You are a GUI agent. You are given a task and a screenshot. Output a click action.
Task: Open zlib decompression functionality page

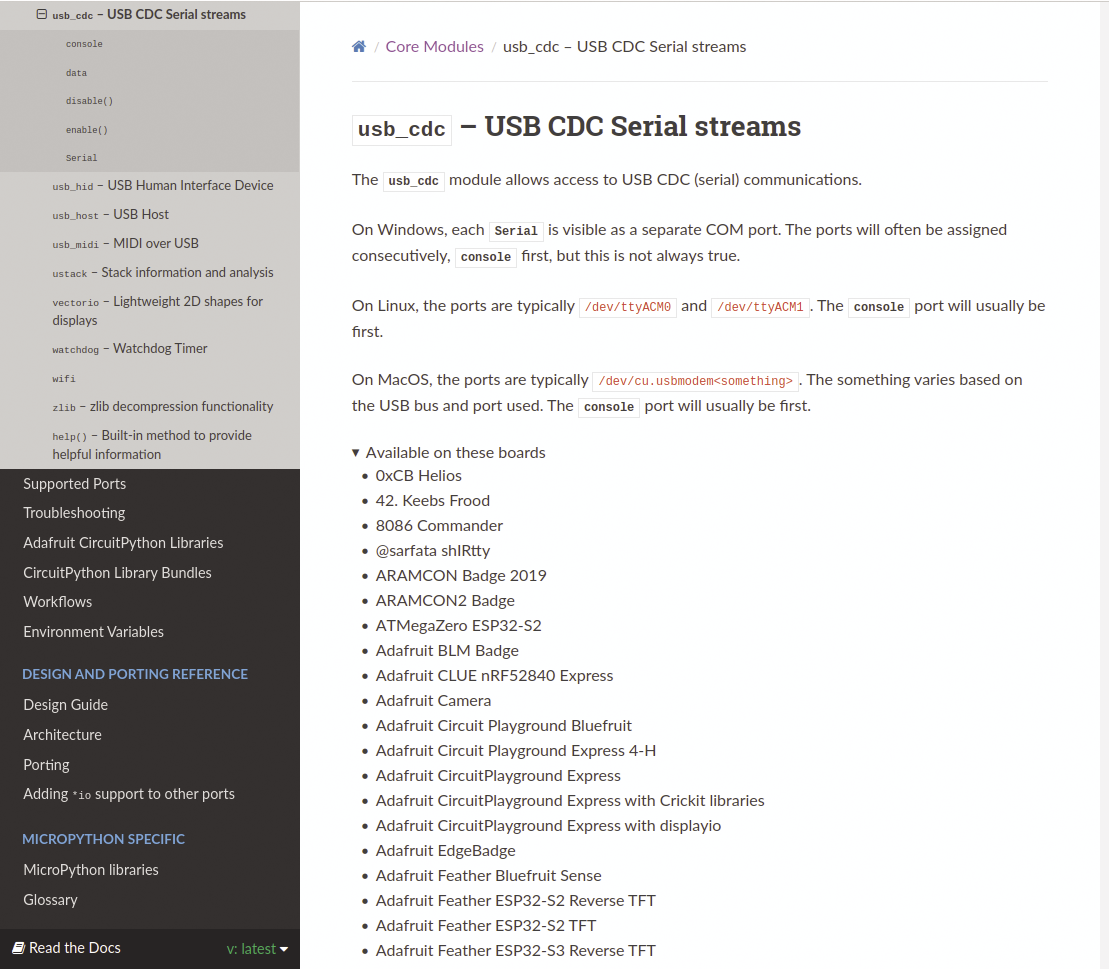(163, 407)
